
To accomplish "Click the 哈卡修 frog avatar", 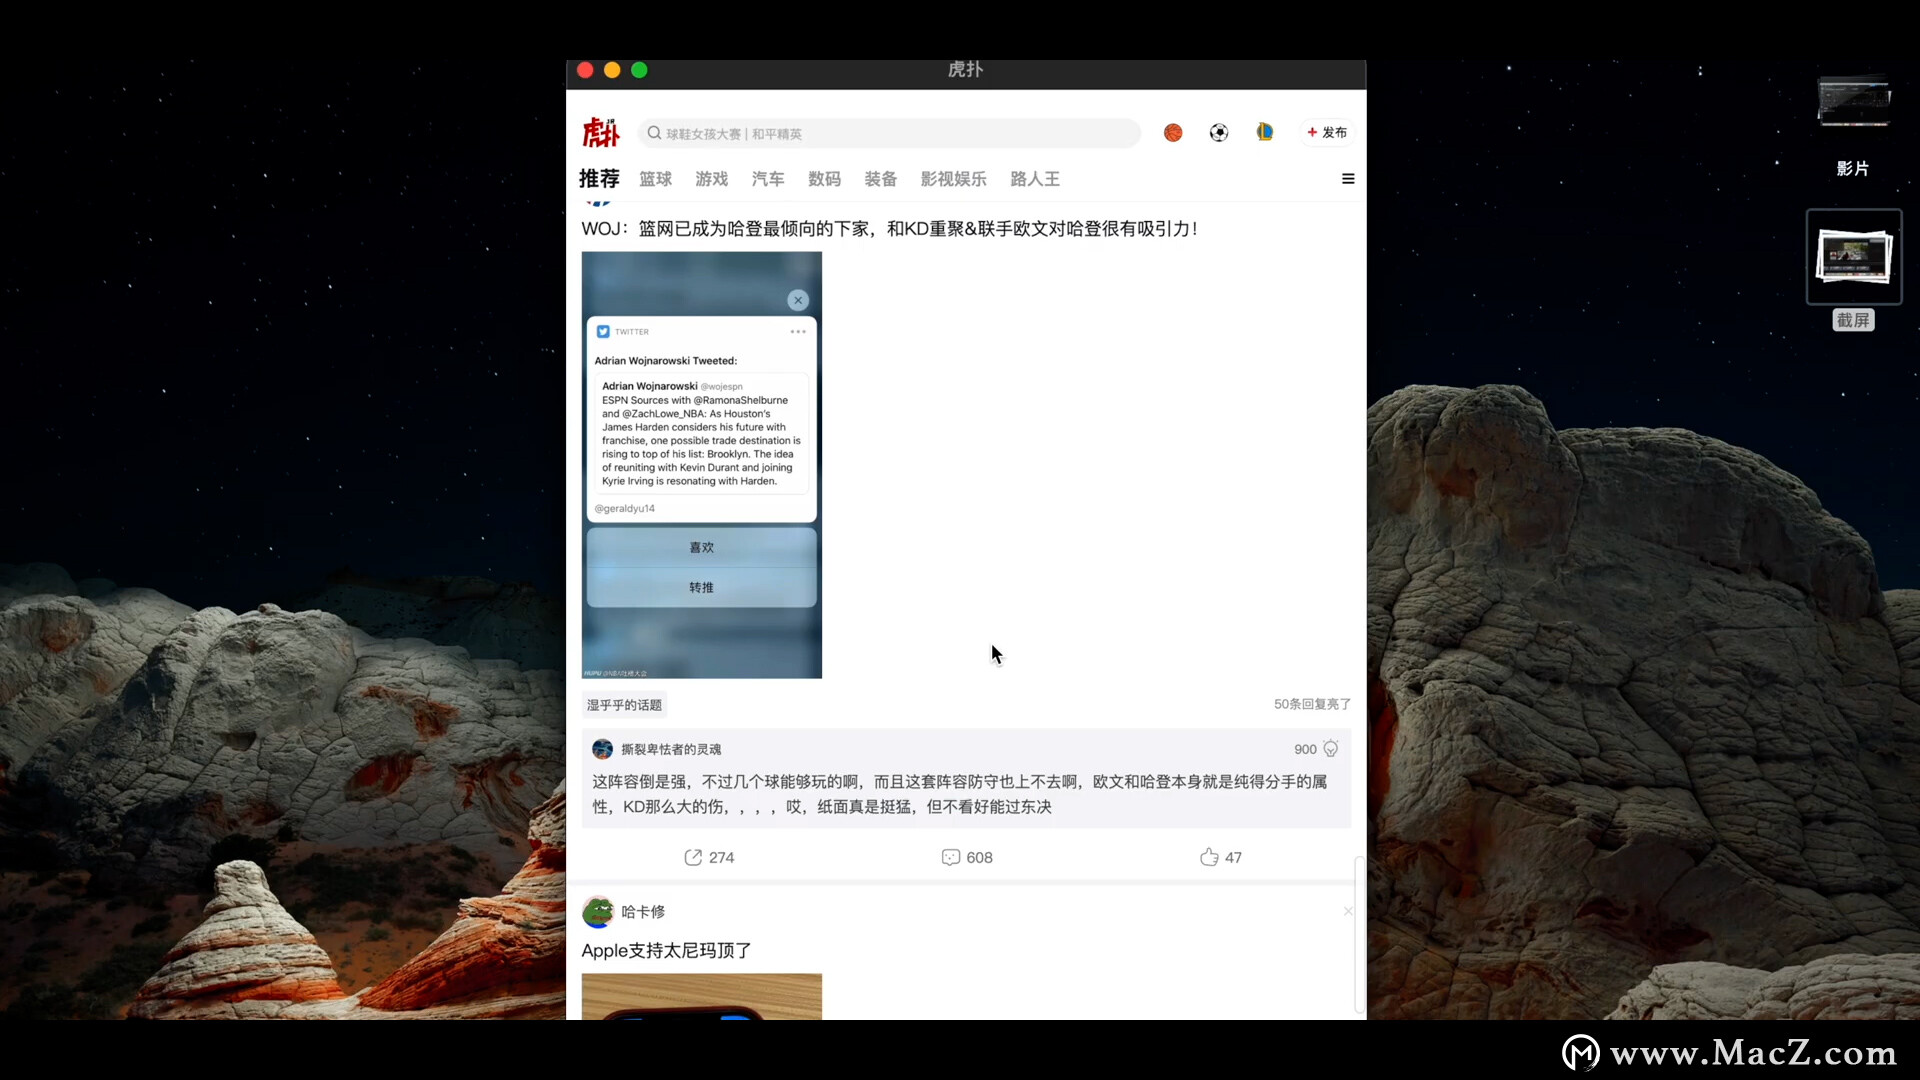I will (x=598, y=912).
